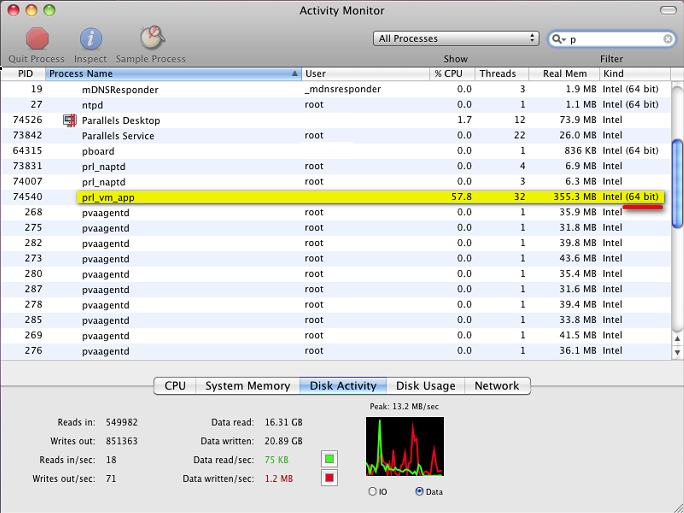Click the _mdnsresponder user cell
The image size is (684, 513).
click(x=342, y=89)
